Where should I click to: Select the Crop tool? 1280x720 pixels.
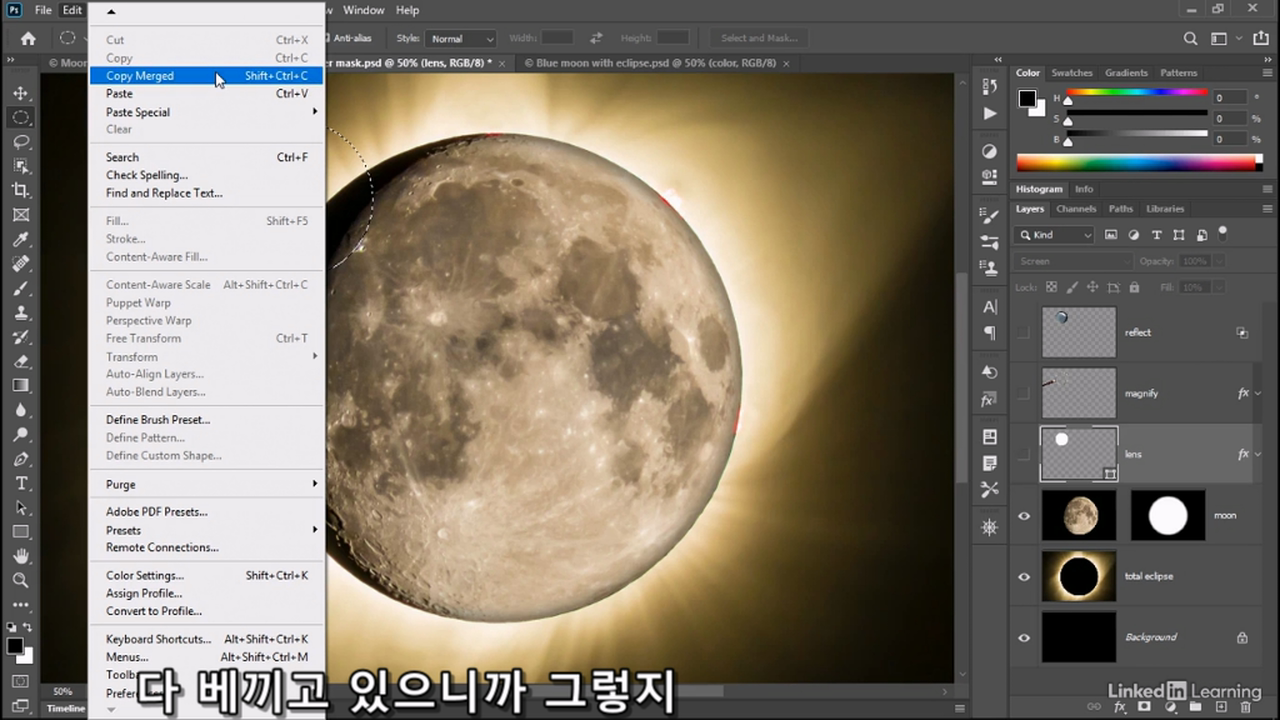[21, 190]
